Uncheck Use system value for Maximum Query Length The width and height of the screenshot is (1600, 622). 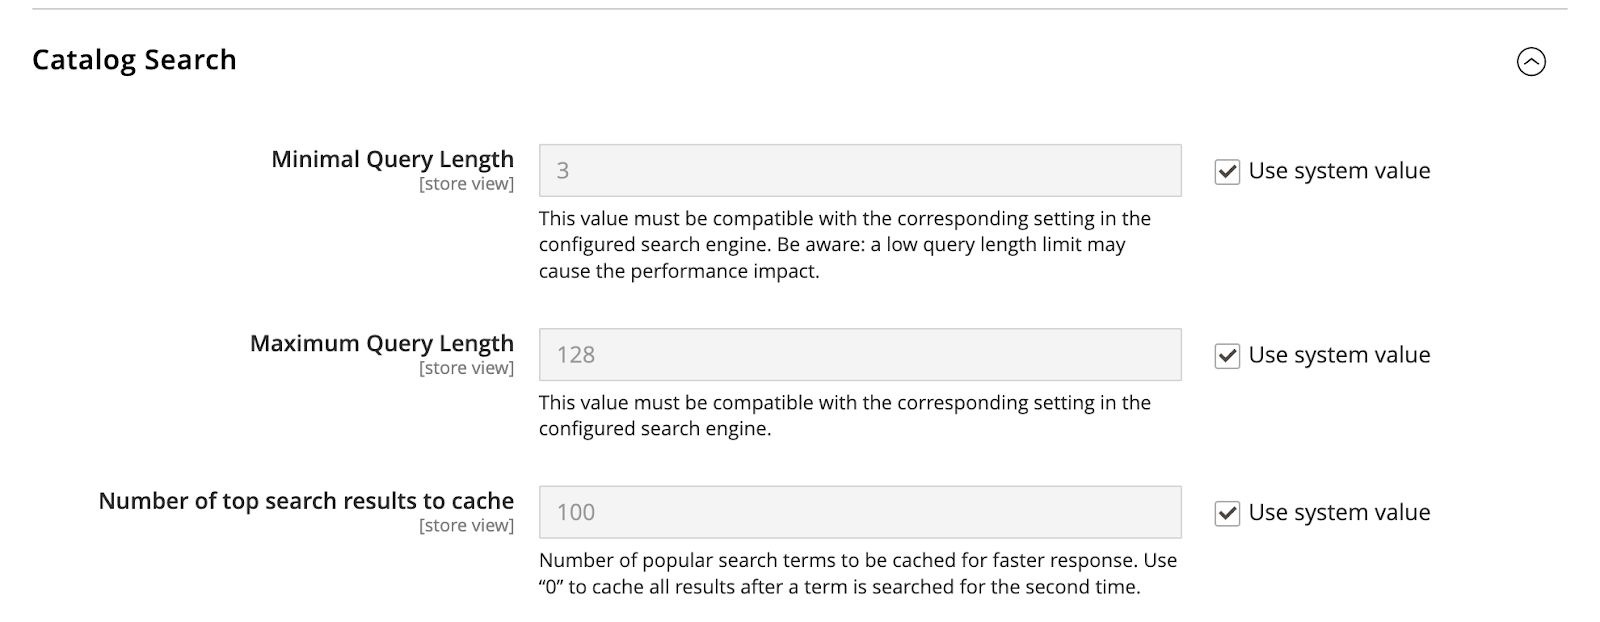pyautogui.click(x=1227, y=354)
